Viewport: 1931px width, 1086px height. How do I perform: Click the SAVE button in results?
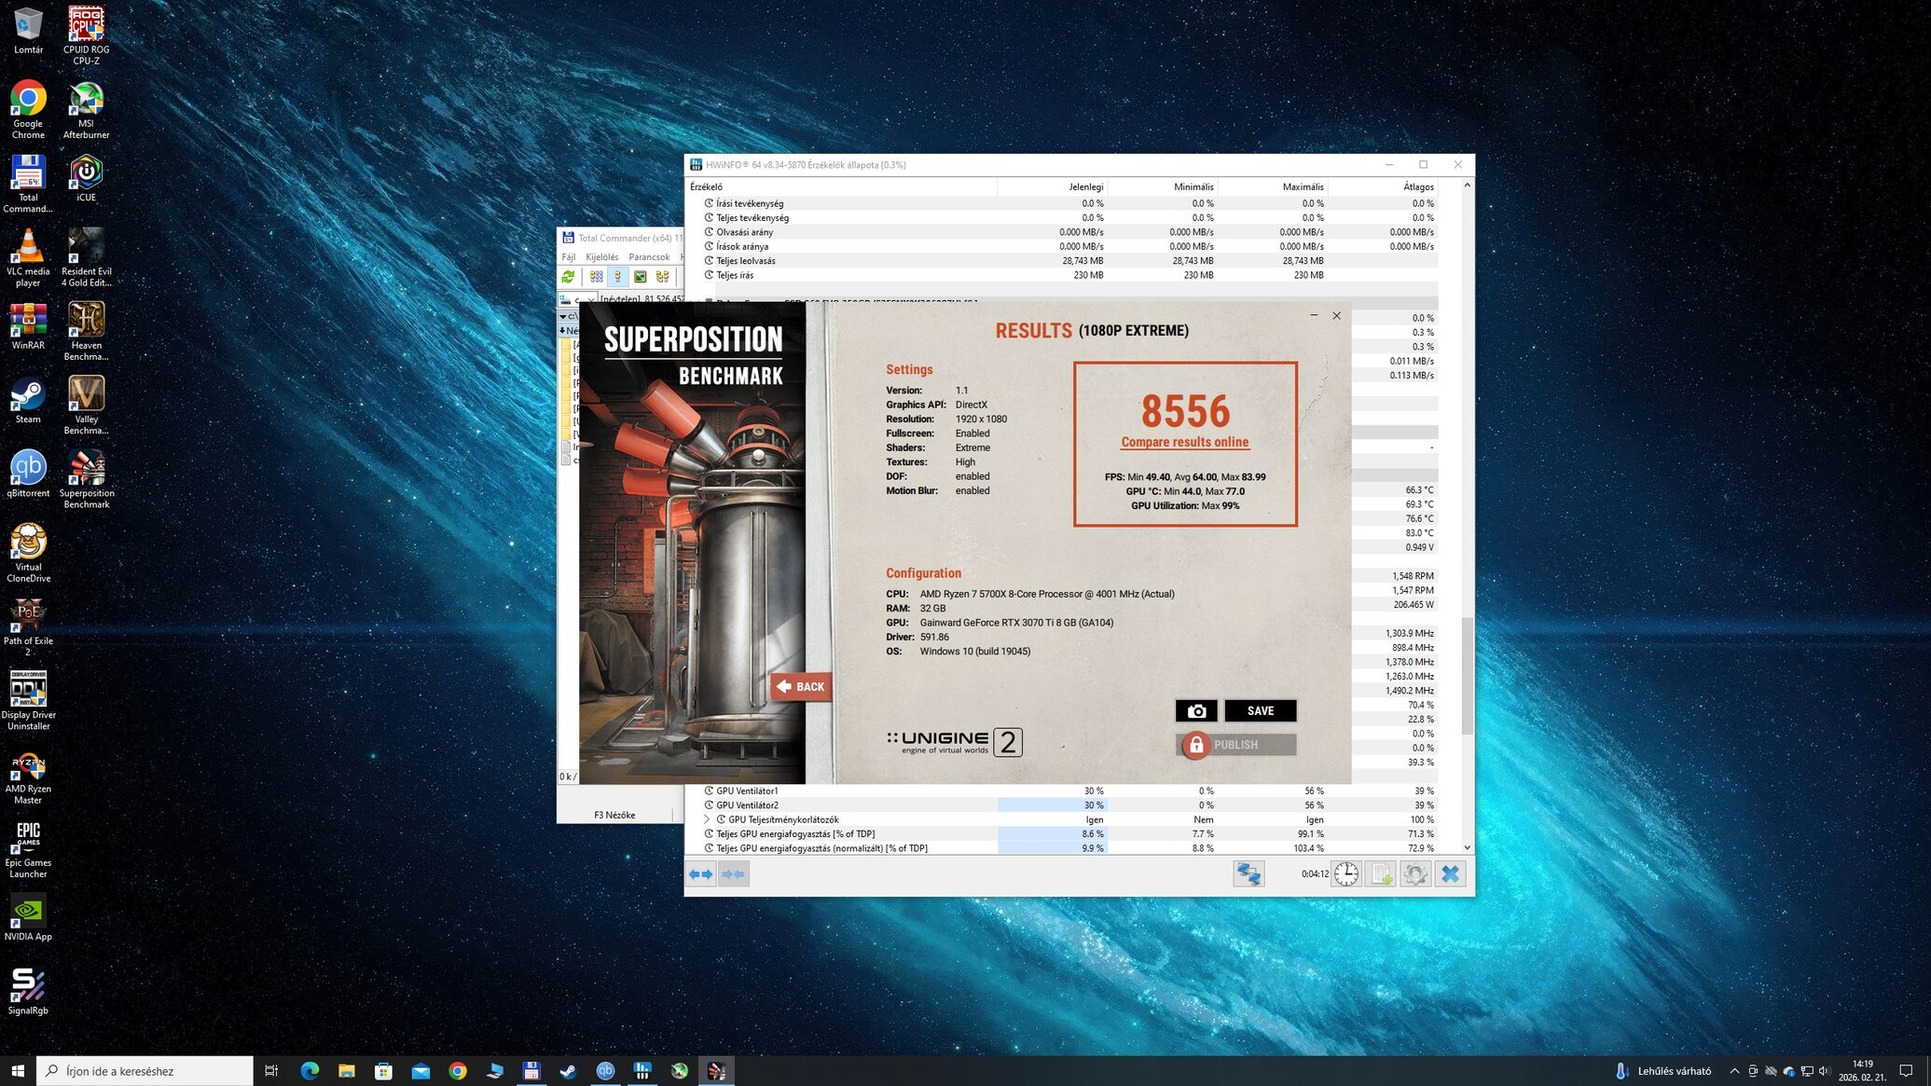[x=1260, y=711]
